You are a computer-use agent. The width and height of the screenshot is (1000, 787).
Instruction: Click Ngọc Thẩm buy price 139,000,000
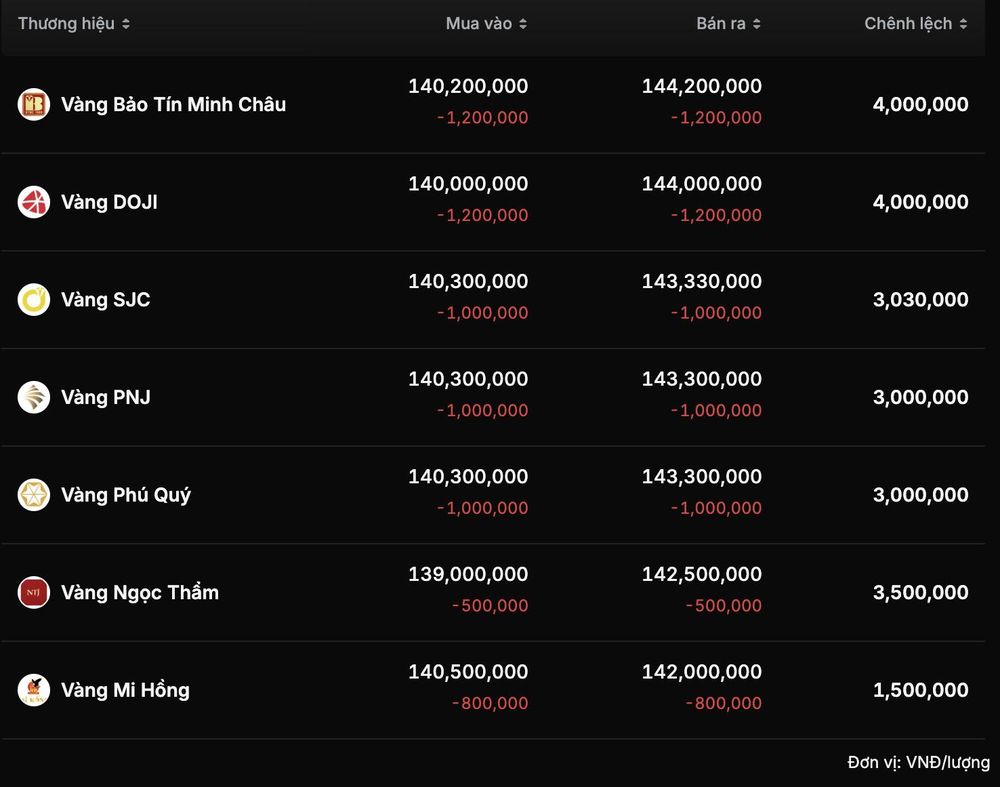[468, 574]
